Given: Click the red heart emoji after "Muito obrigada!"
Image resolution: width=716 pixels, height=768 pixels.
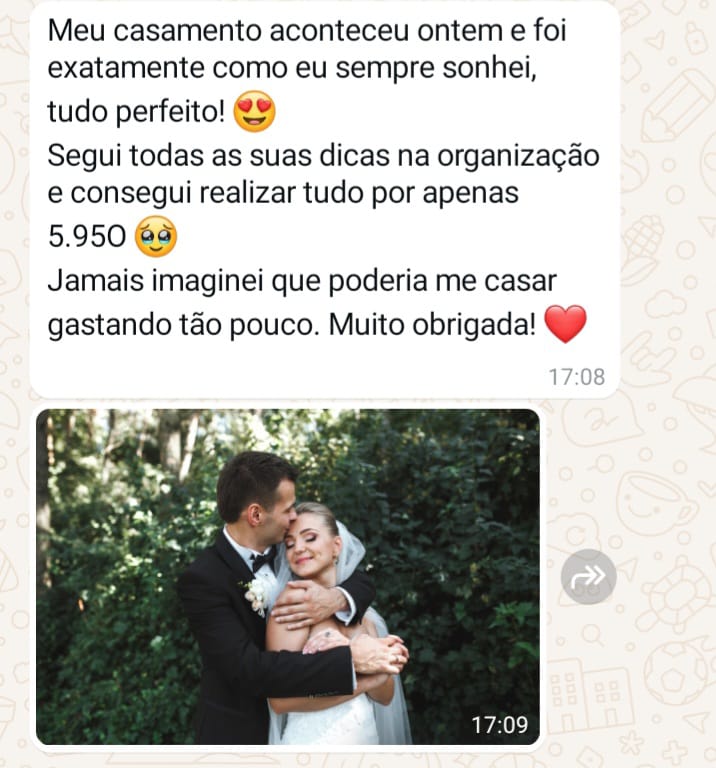Looking at the screenshot, I should 565,324.
